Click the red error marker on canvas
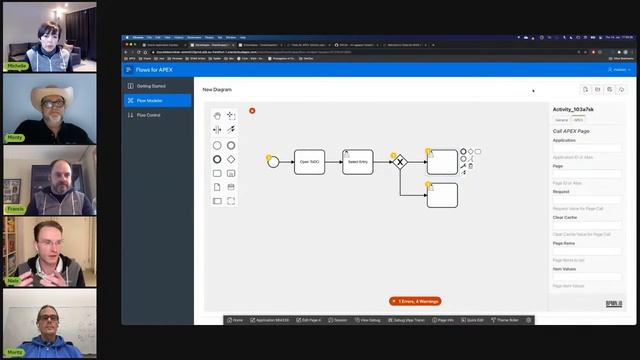 252,111
